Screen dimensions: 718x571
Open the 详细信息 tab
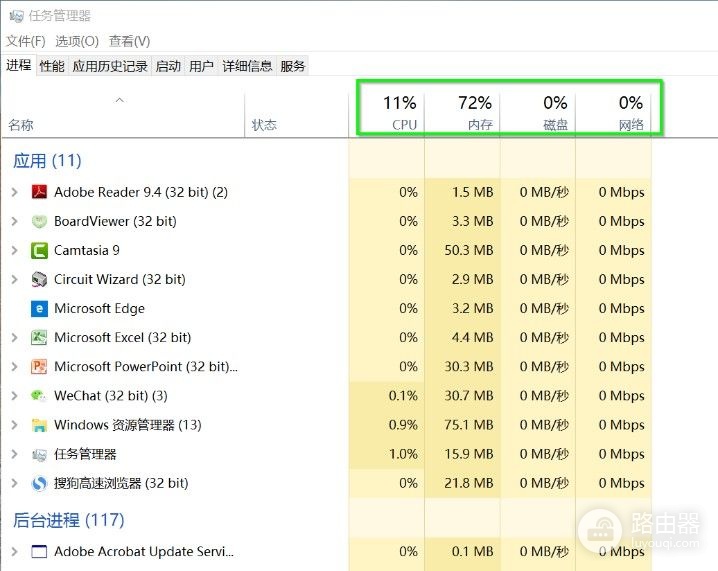[x=247, y=66]
